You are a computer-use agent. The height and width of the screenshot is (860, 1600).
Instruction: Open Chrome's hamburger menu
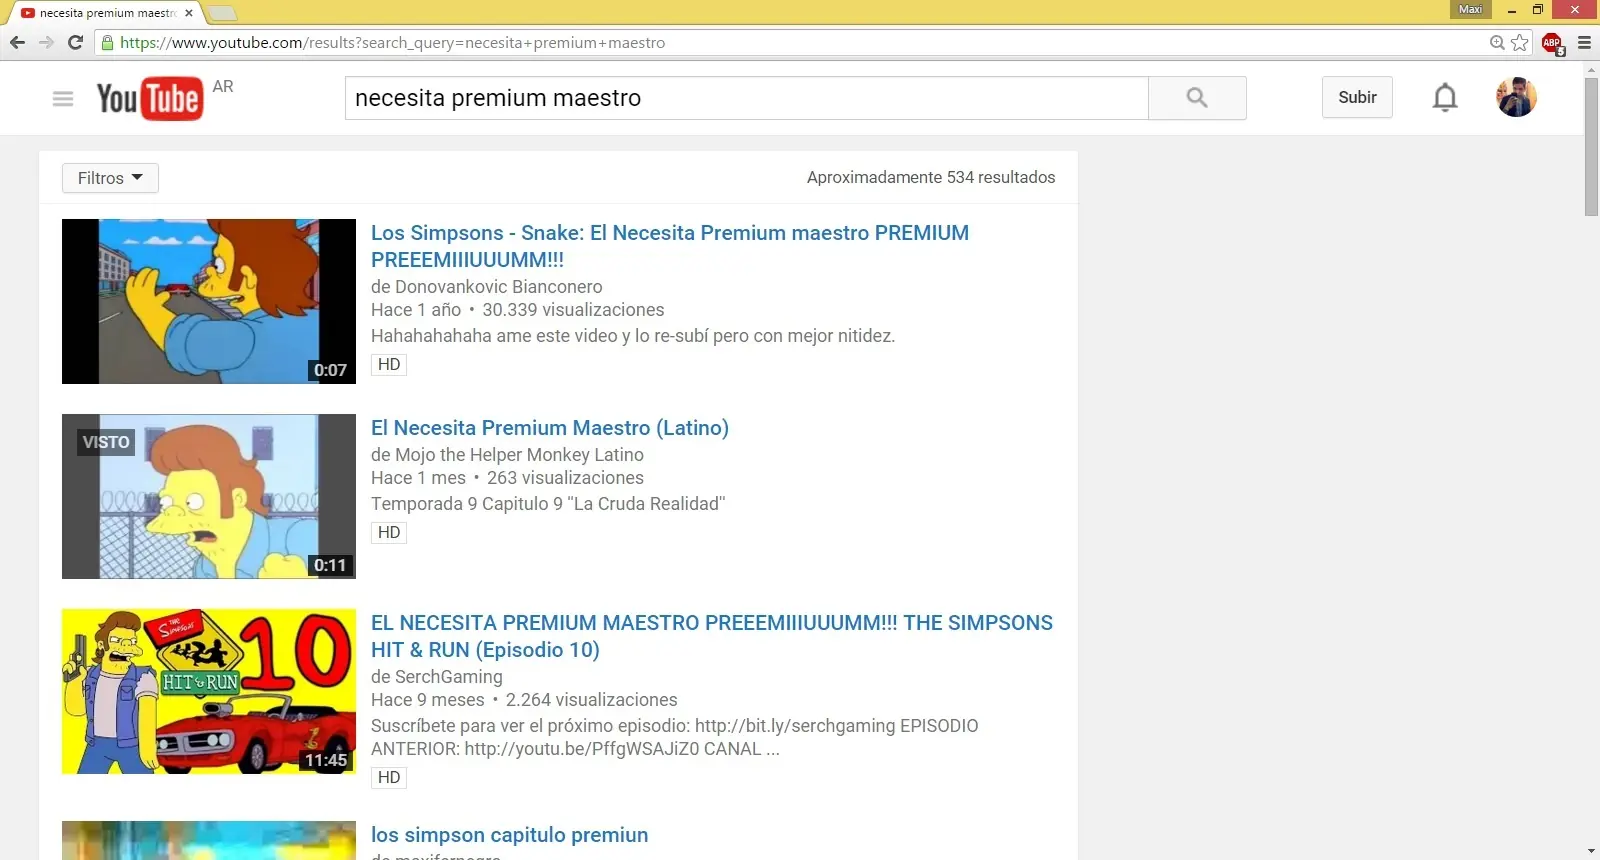[x=1584, y=42]
